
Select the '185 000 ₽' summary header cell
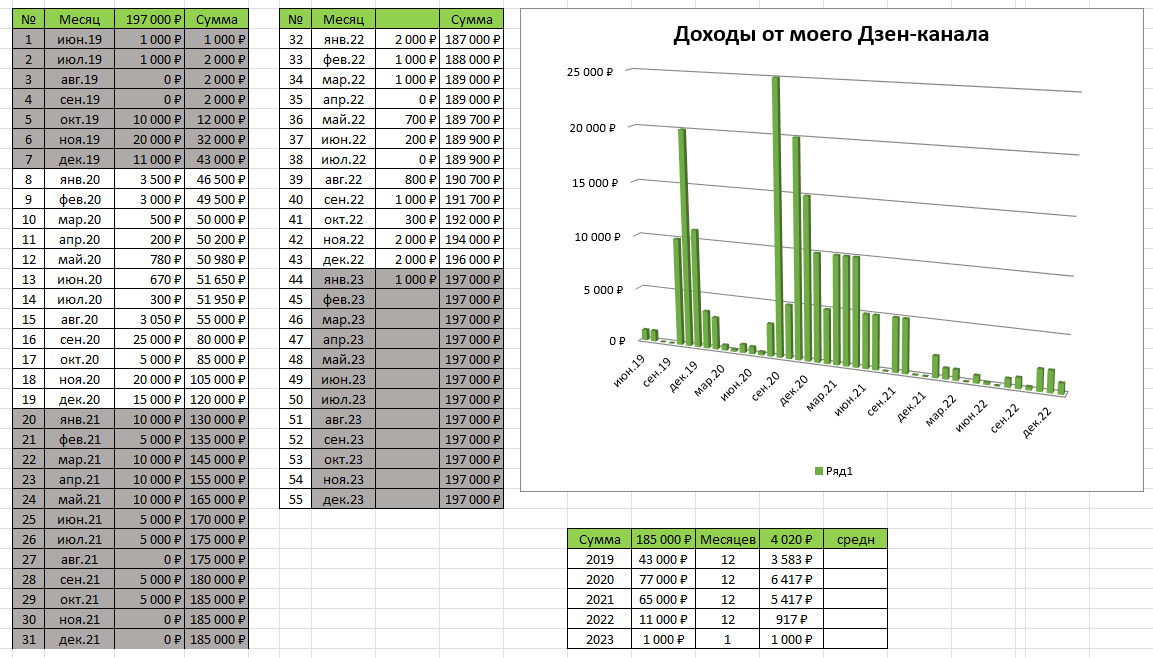click(663, 539)
